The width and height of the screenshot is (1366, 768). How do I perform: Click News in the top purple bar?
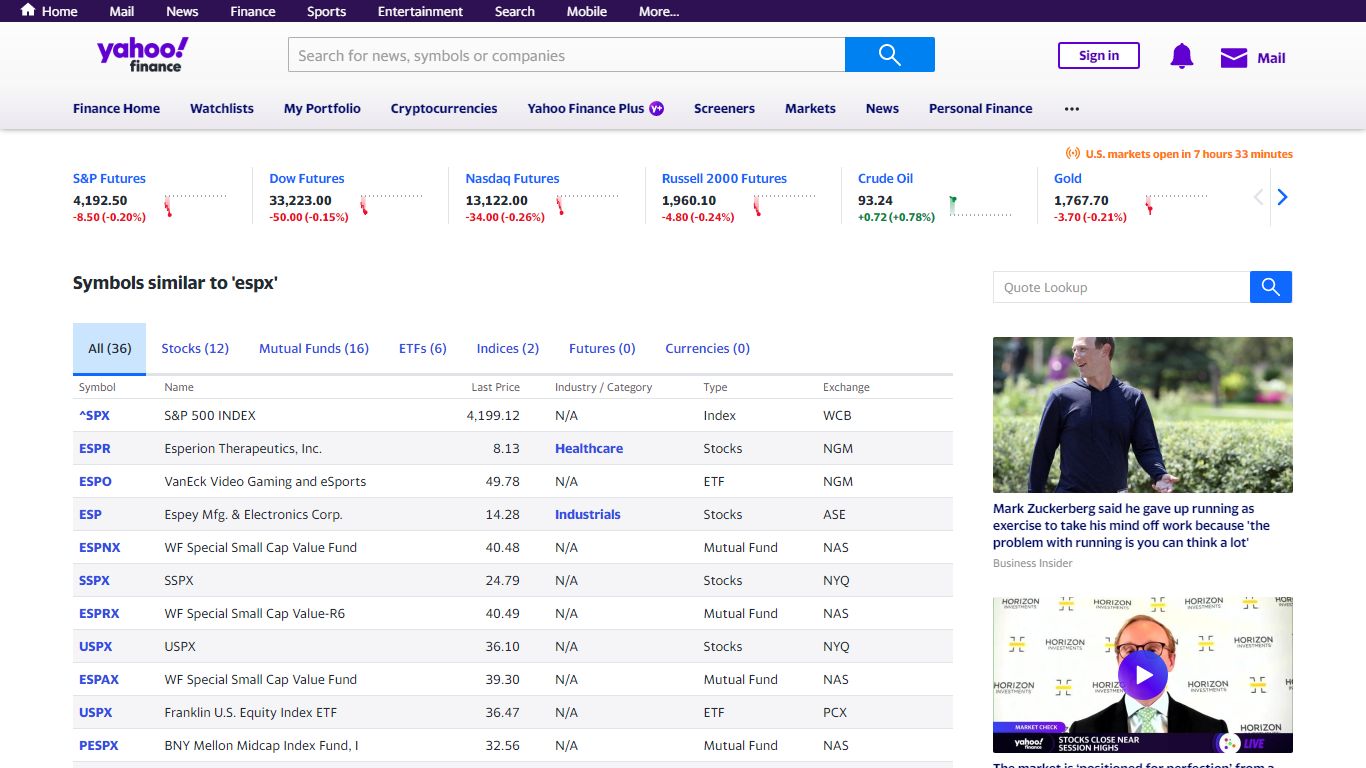pos(182,11)
